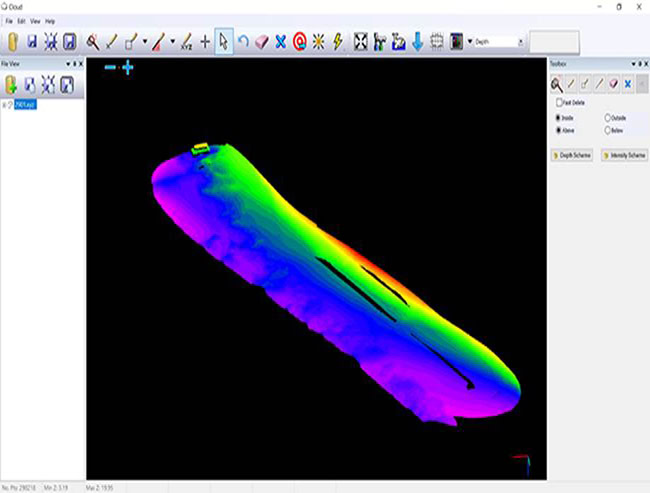Viewport: 650px width, 493px height.
Task: Enable the Fast Delete checkbox
Action: point(559,102)
